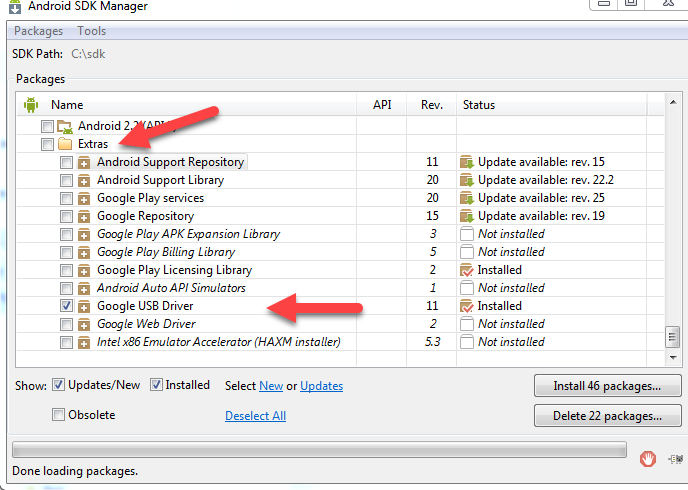Click the Google Play Billing Library icon
This screenshot has width=688, height=490.
pyautogui.click(x=84, y=253)
